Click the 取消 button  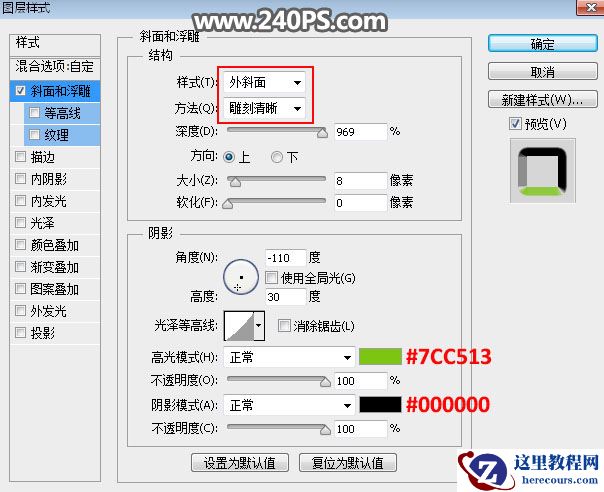coord(542,71)
